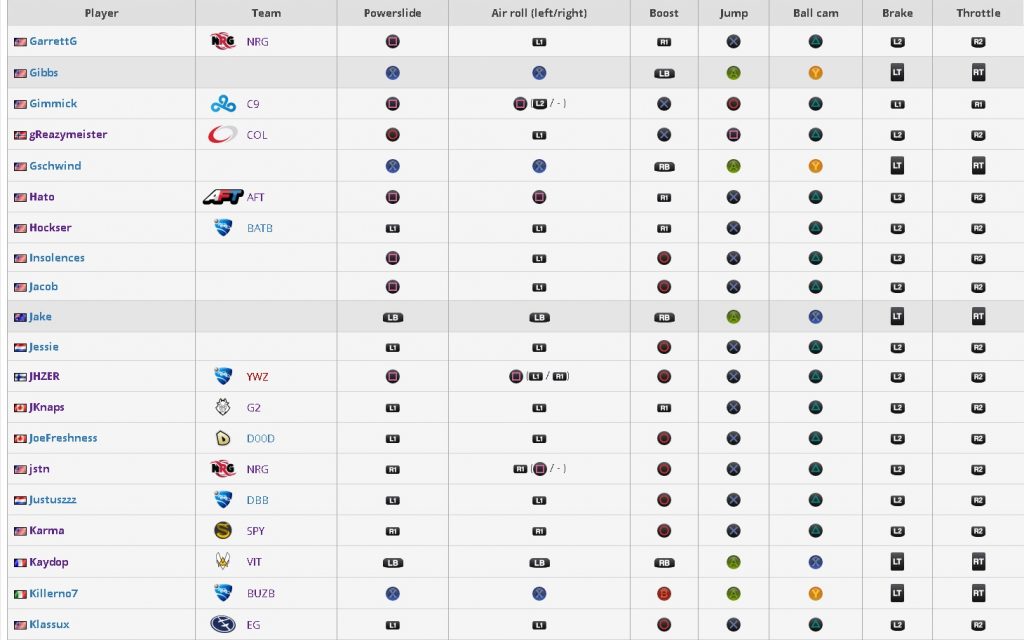Click Killerno7's red B boost icon

tap(664, 594)
